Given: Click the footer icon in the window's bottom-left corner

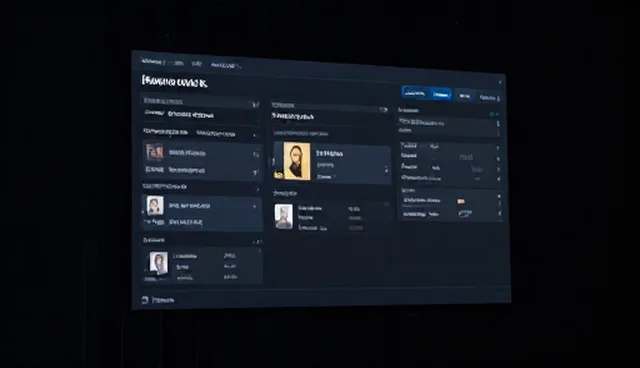Looking at the screenshot, I should (x=144, y=300).
